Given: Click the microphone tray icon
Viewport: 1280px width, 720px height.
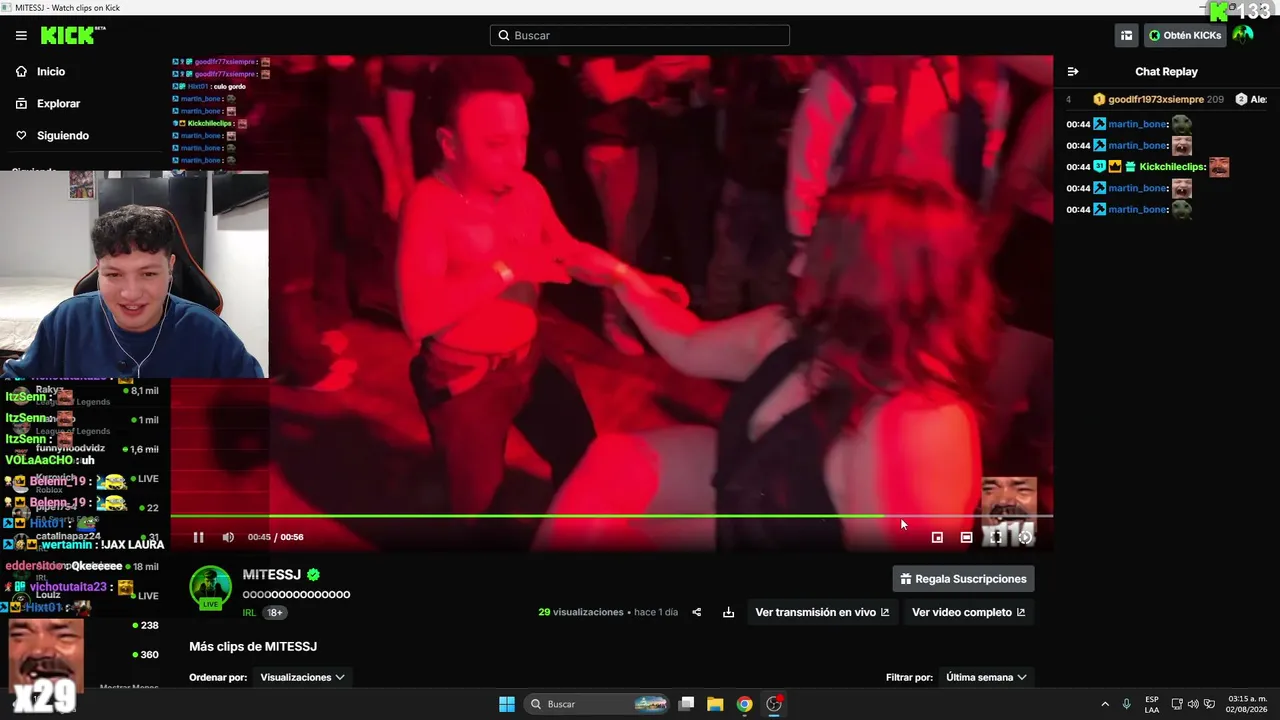Looking at the screenshot, I should tap(1127, 704).
